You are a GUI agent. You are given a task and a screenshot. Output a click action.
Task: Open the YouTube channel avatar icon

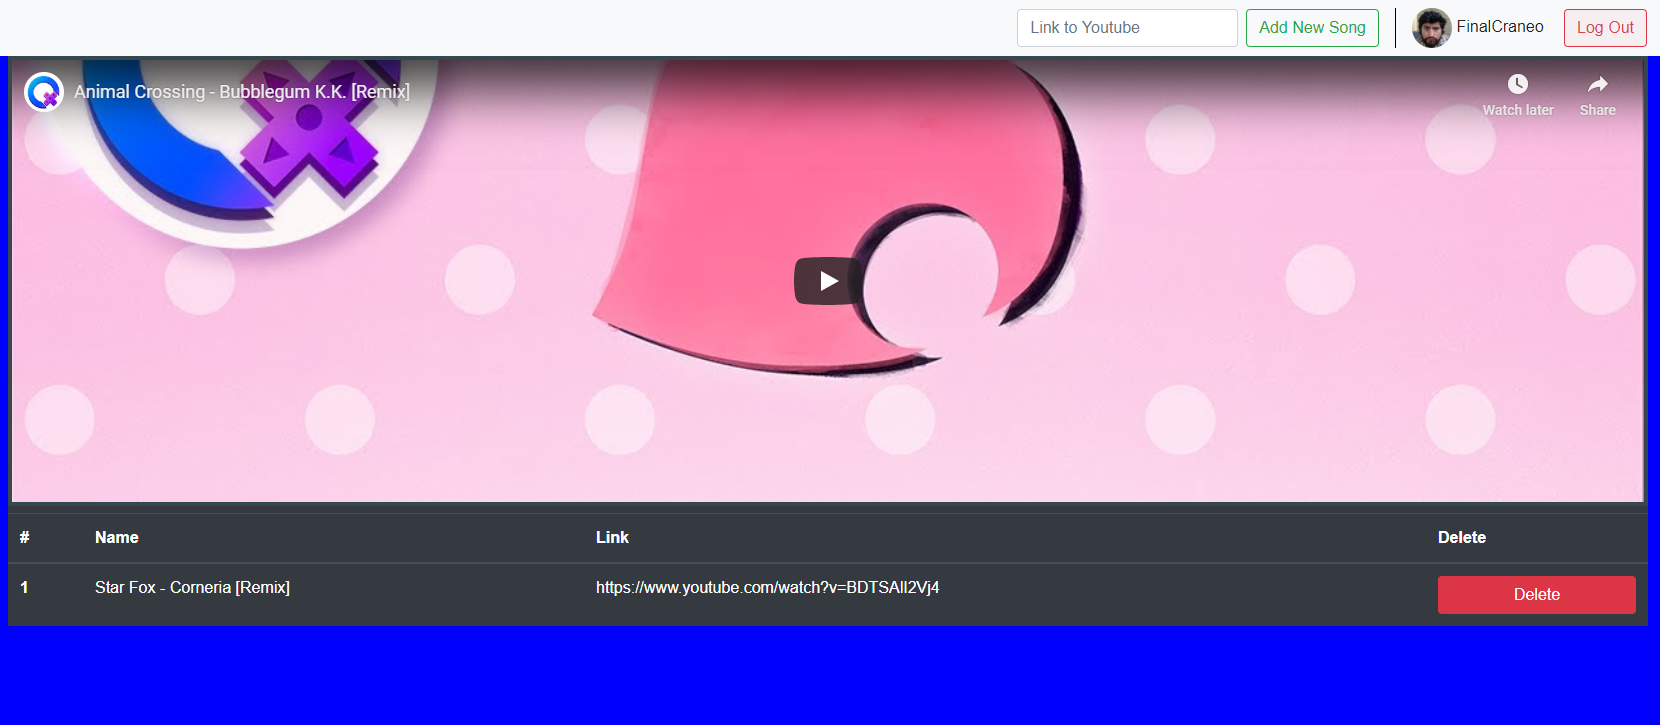coord(44,92)
